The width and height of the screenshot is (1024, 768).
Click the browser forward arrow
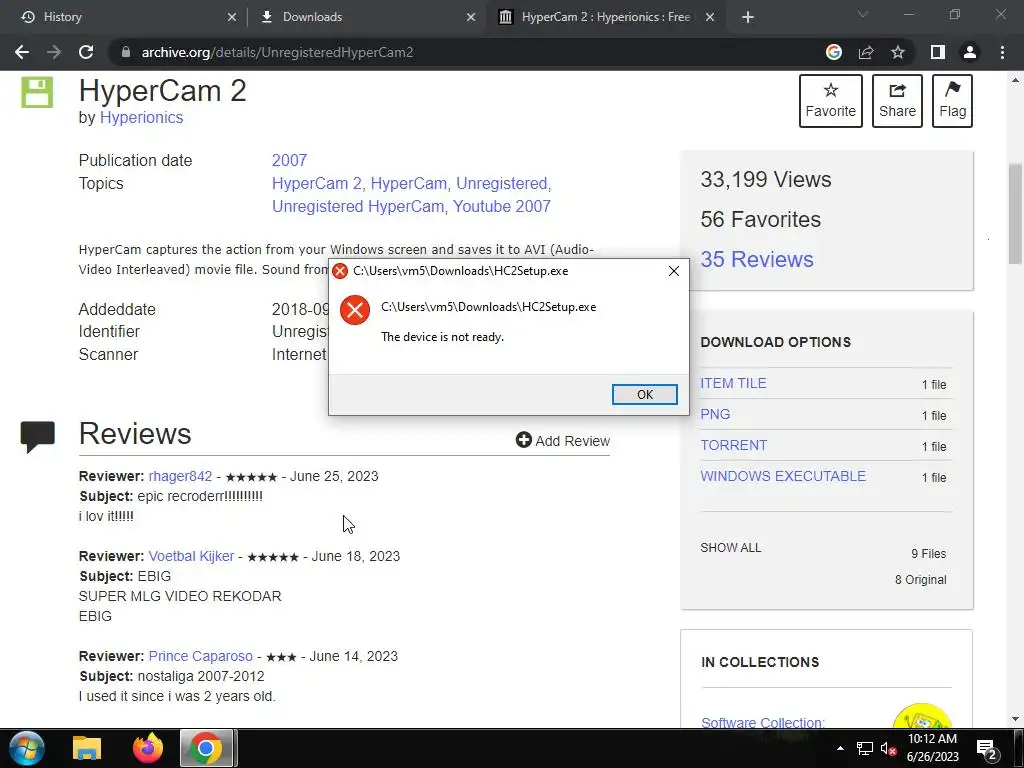[54, 52]
